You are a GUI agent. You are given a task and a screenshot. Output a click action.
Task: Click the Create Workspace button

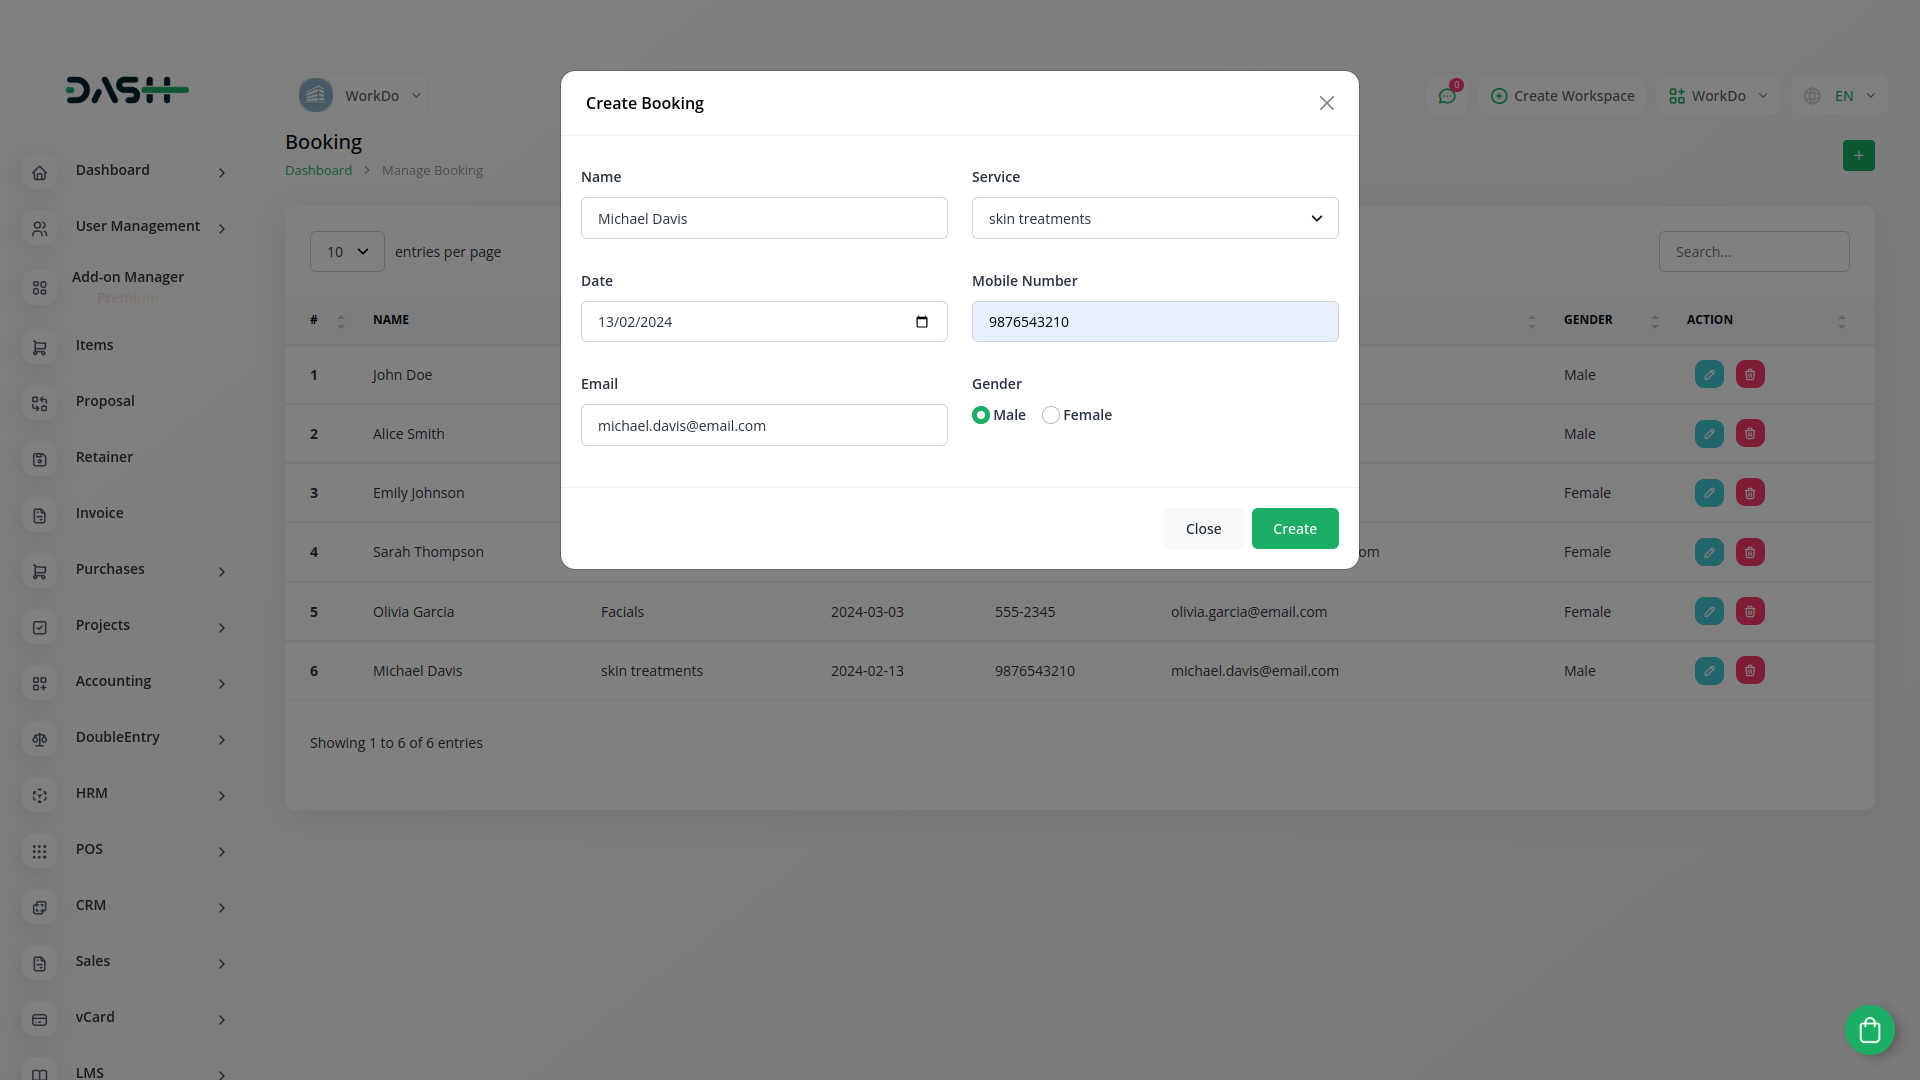point(1562,96)
